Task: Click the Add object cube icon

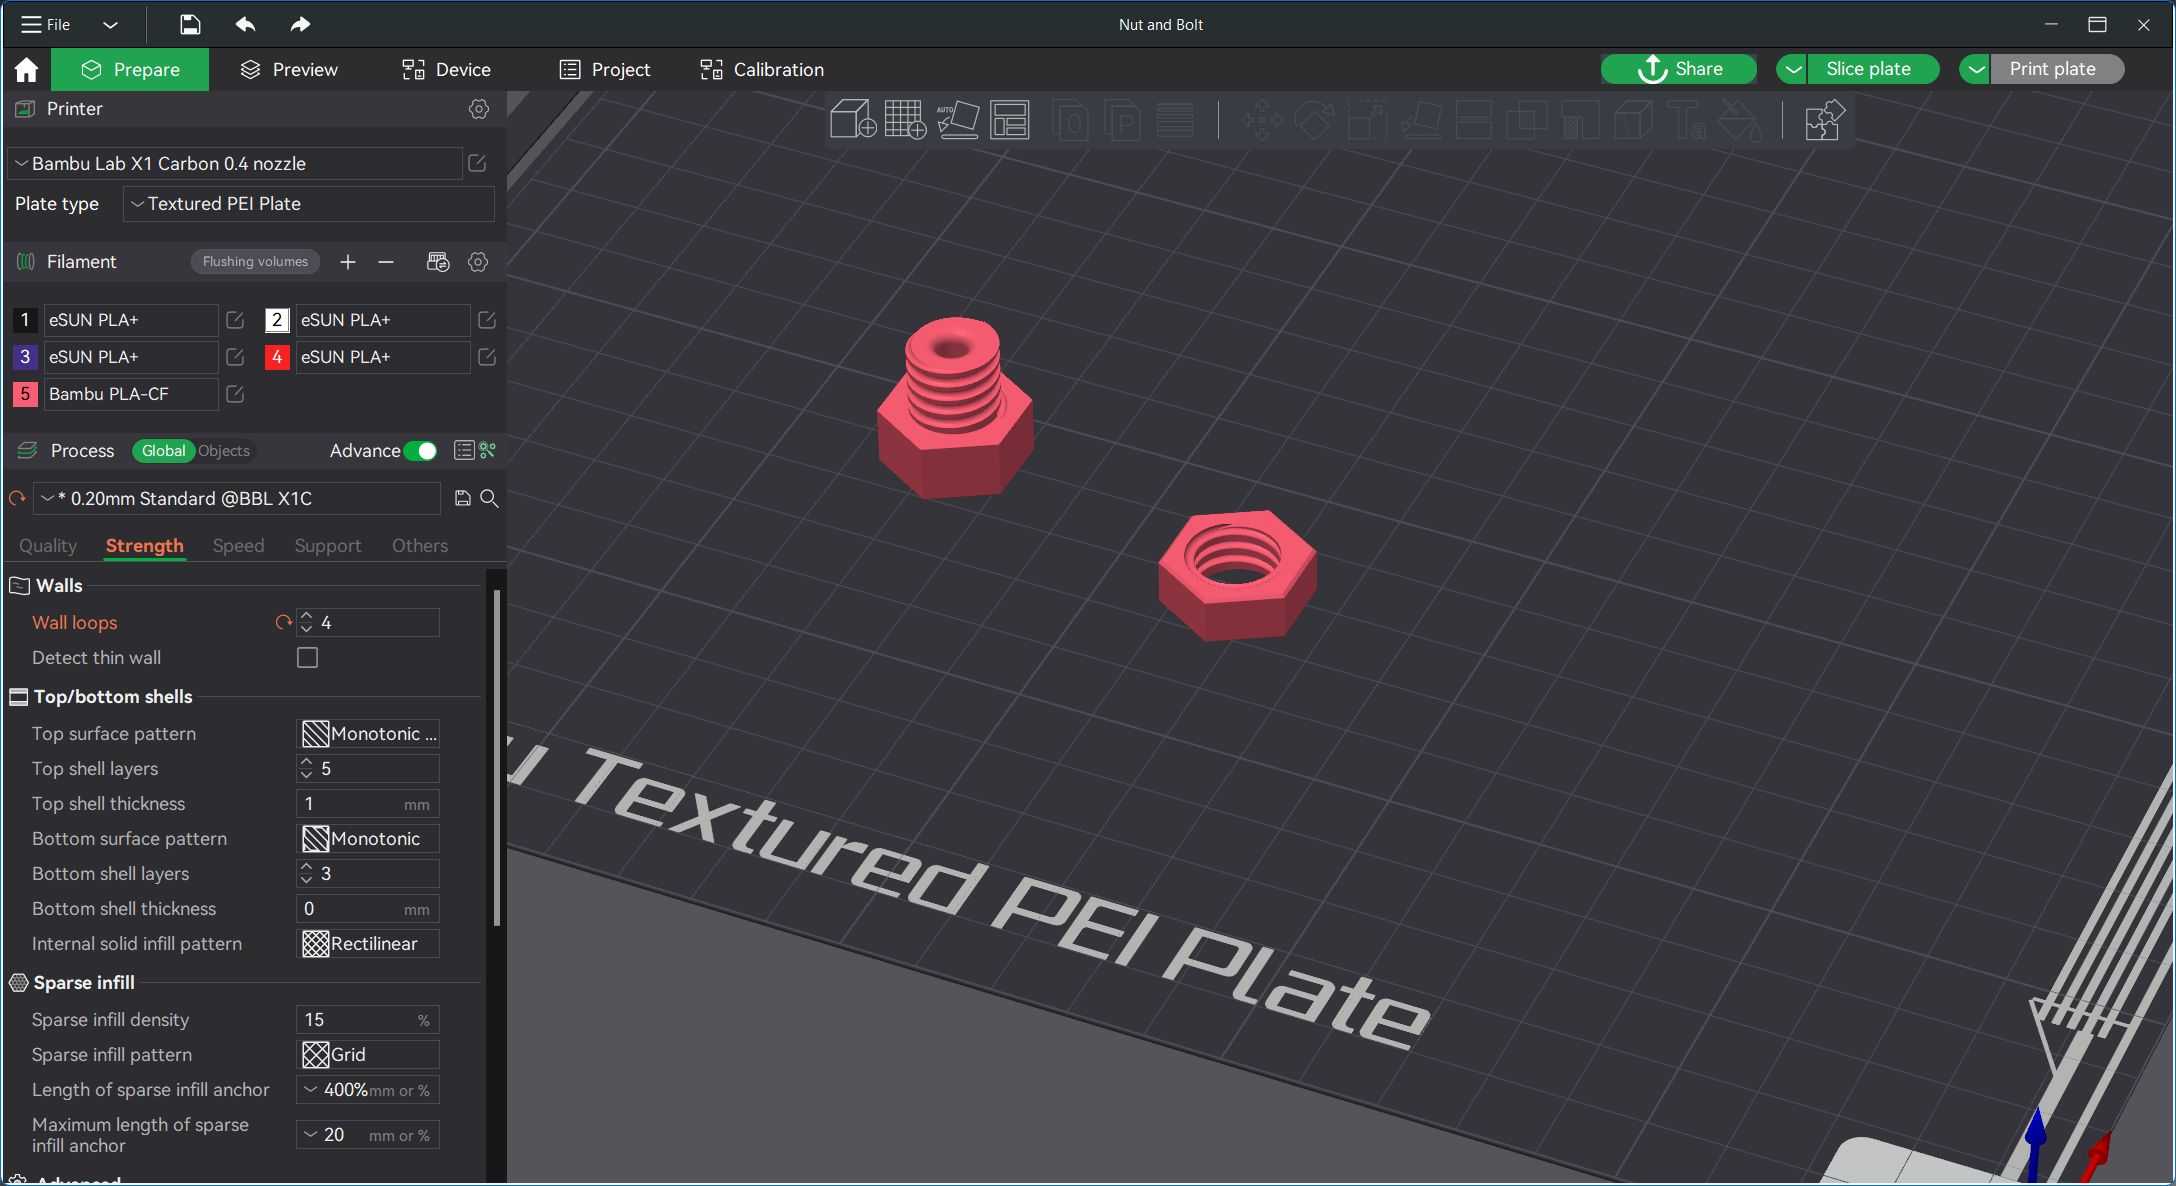Action: tap(853, 120)
